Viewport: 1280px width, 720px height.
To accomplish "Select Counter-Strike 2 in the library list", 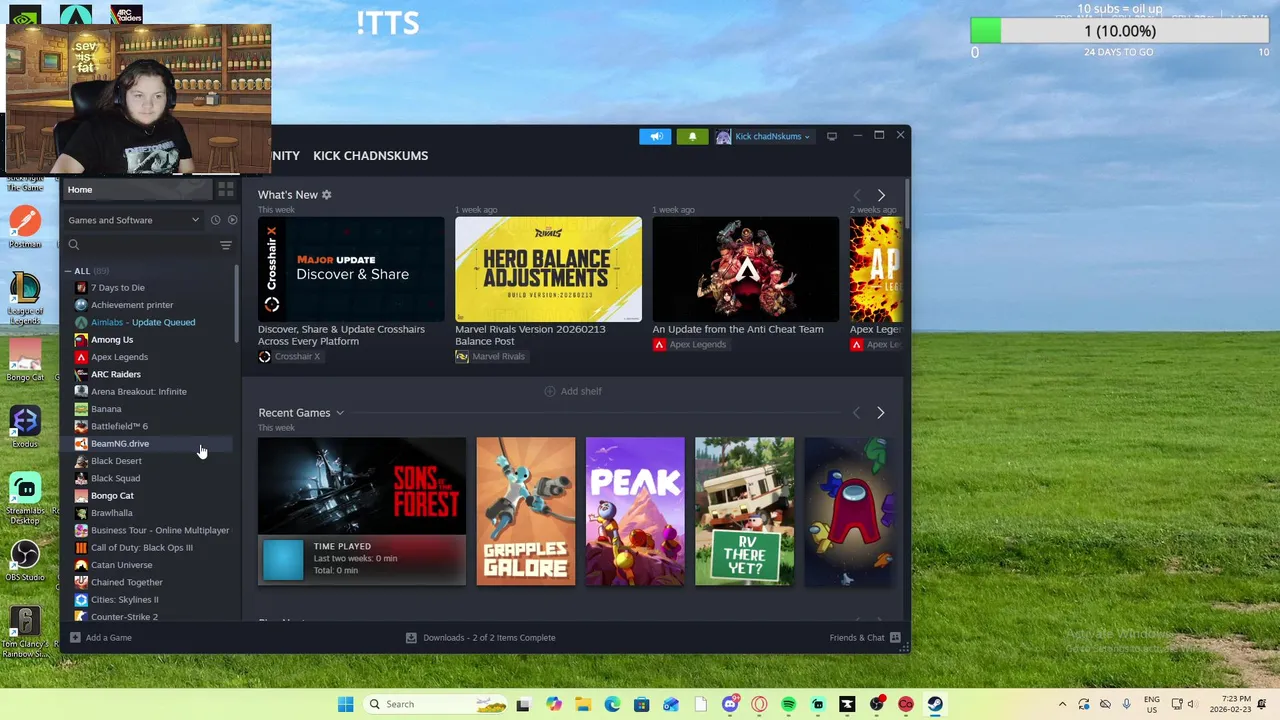I will 124,616.
